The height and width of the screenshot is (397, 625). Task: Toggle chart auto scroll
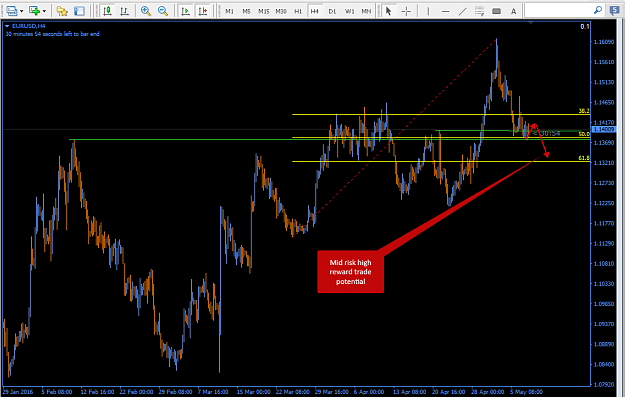pos(185,11)
